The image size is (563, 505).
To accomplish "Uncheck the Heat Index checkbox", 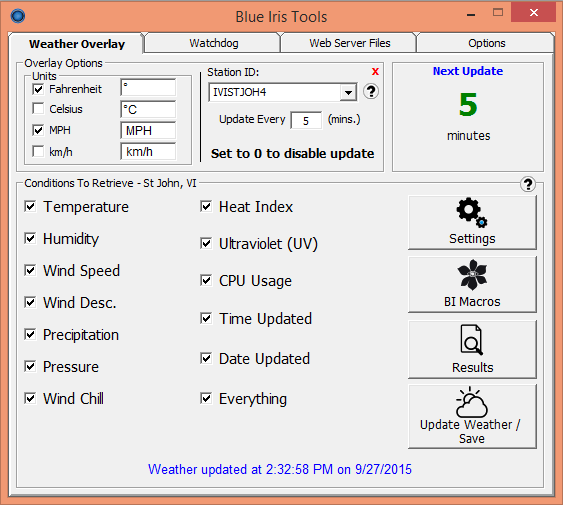I will tap(206, 207).
